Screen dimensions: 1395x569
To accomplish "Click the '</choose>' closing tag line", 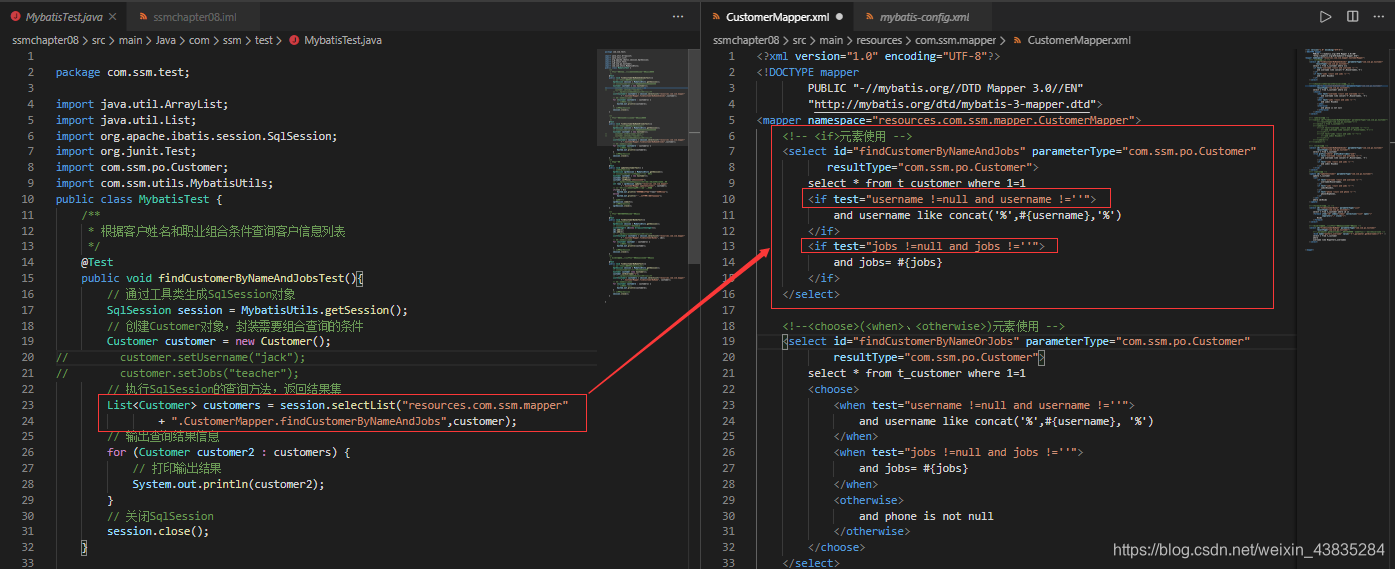I will pyautogui.click(x=836, y=547).
